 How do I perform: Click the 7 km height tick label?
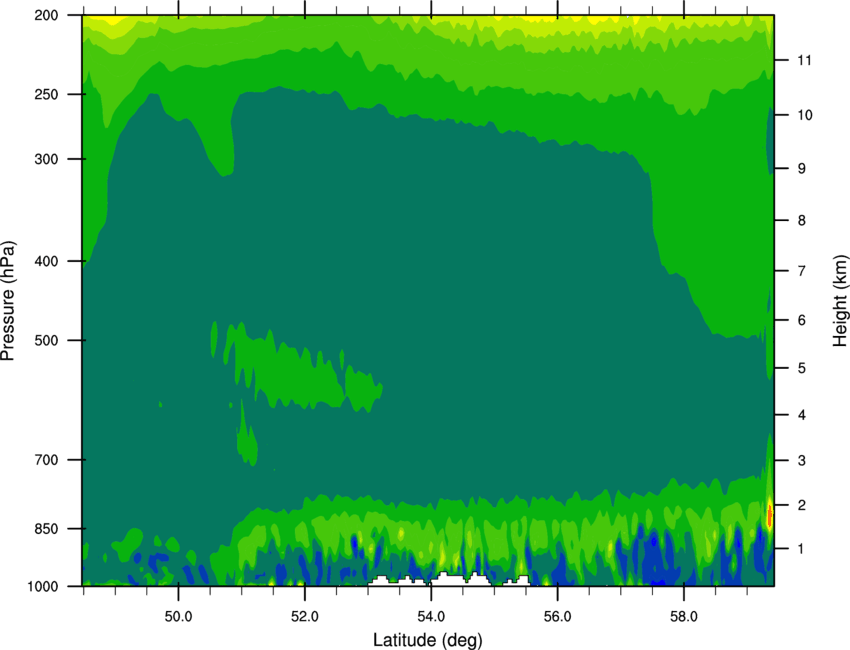(x=801, y=271)
